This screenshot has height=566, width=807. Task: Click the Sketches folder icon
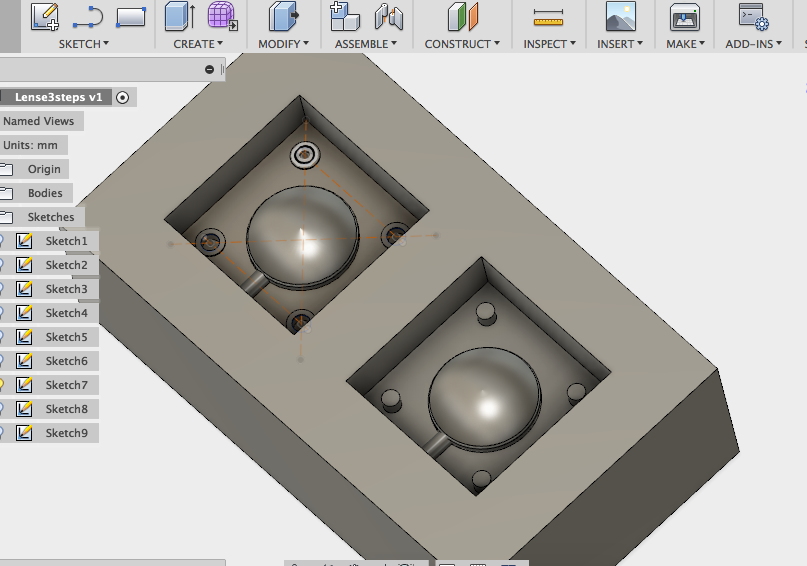(6, 217)
